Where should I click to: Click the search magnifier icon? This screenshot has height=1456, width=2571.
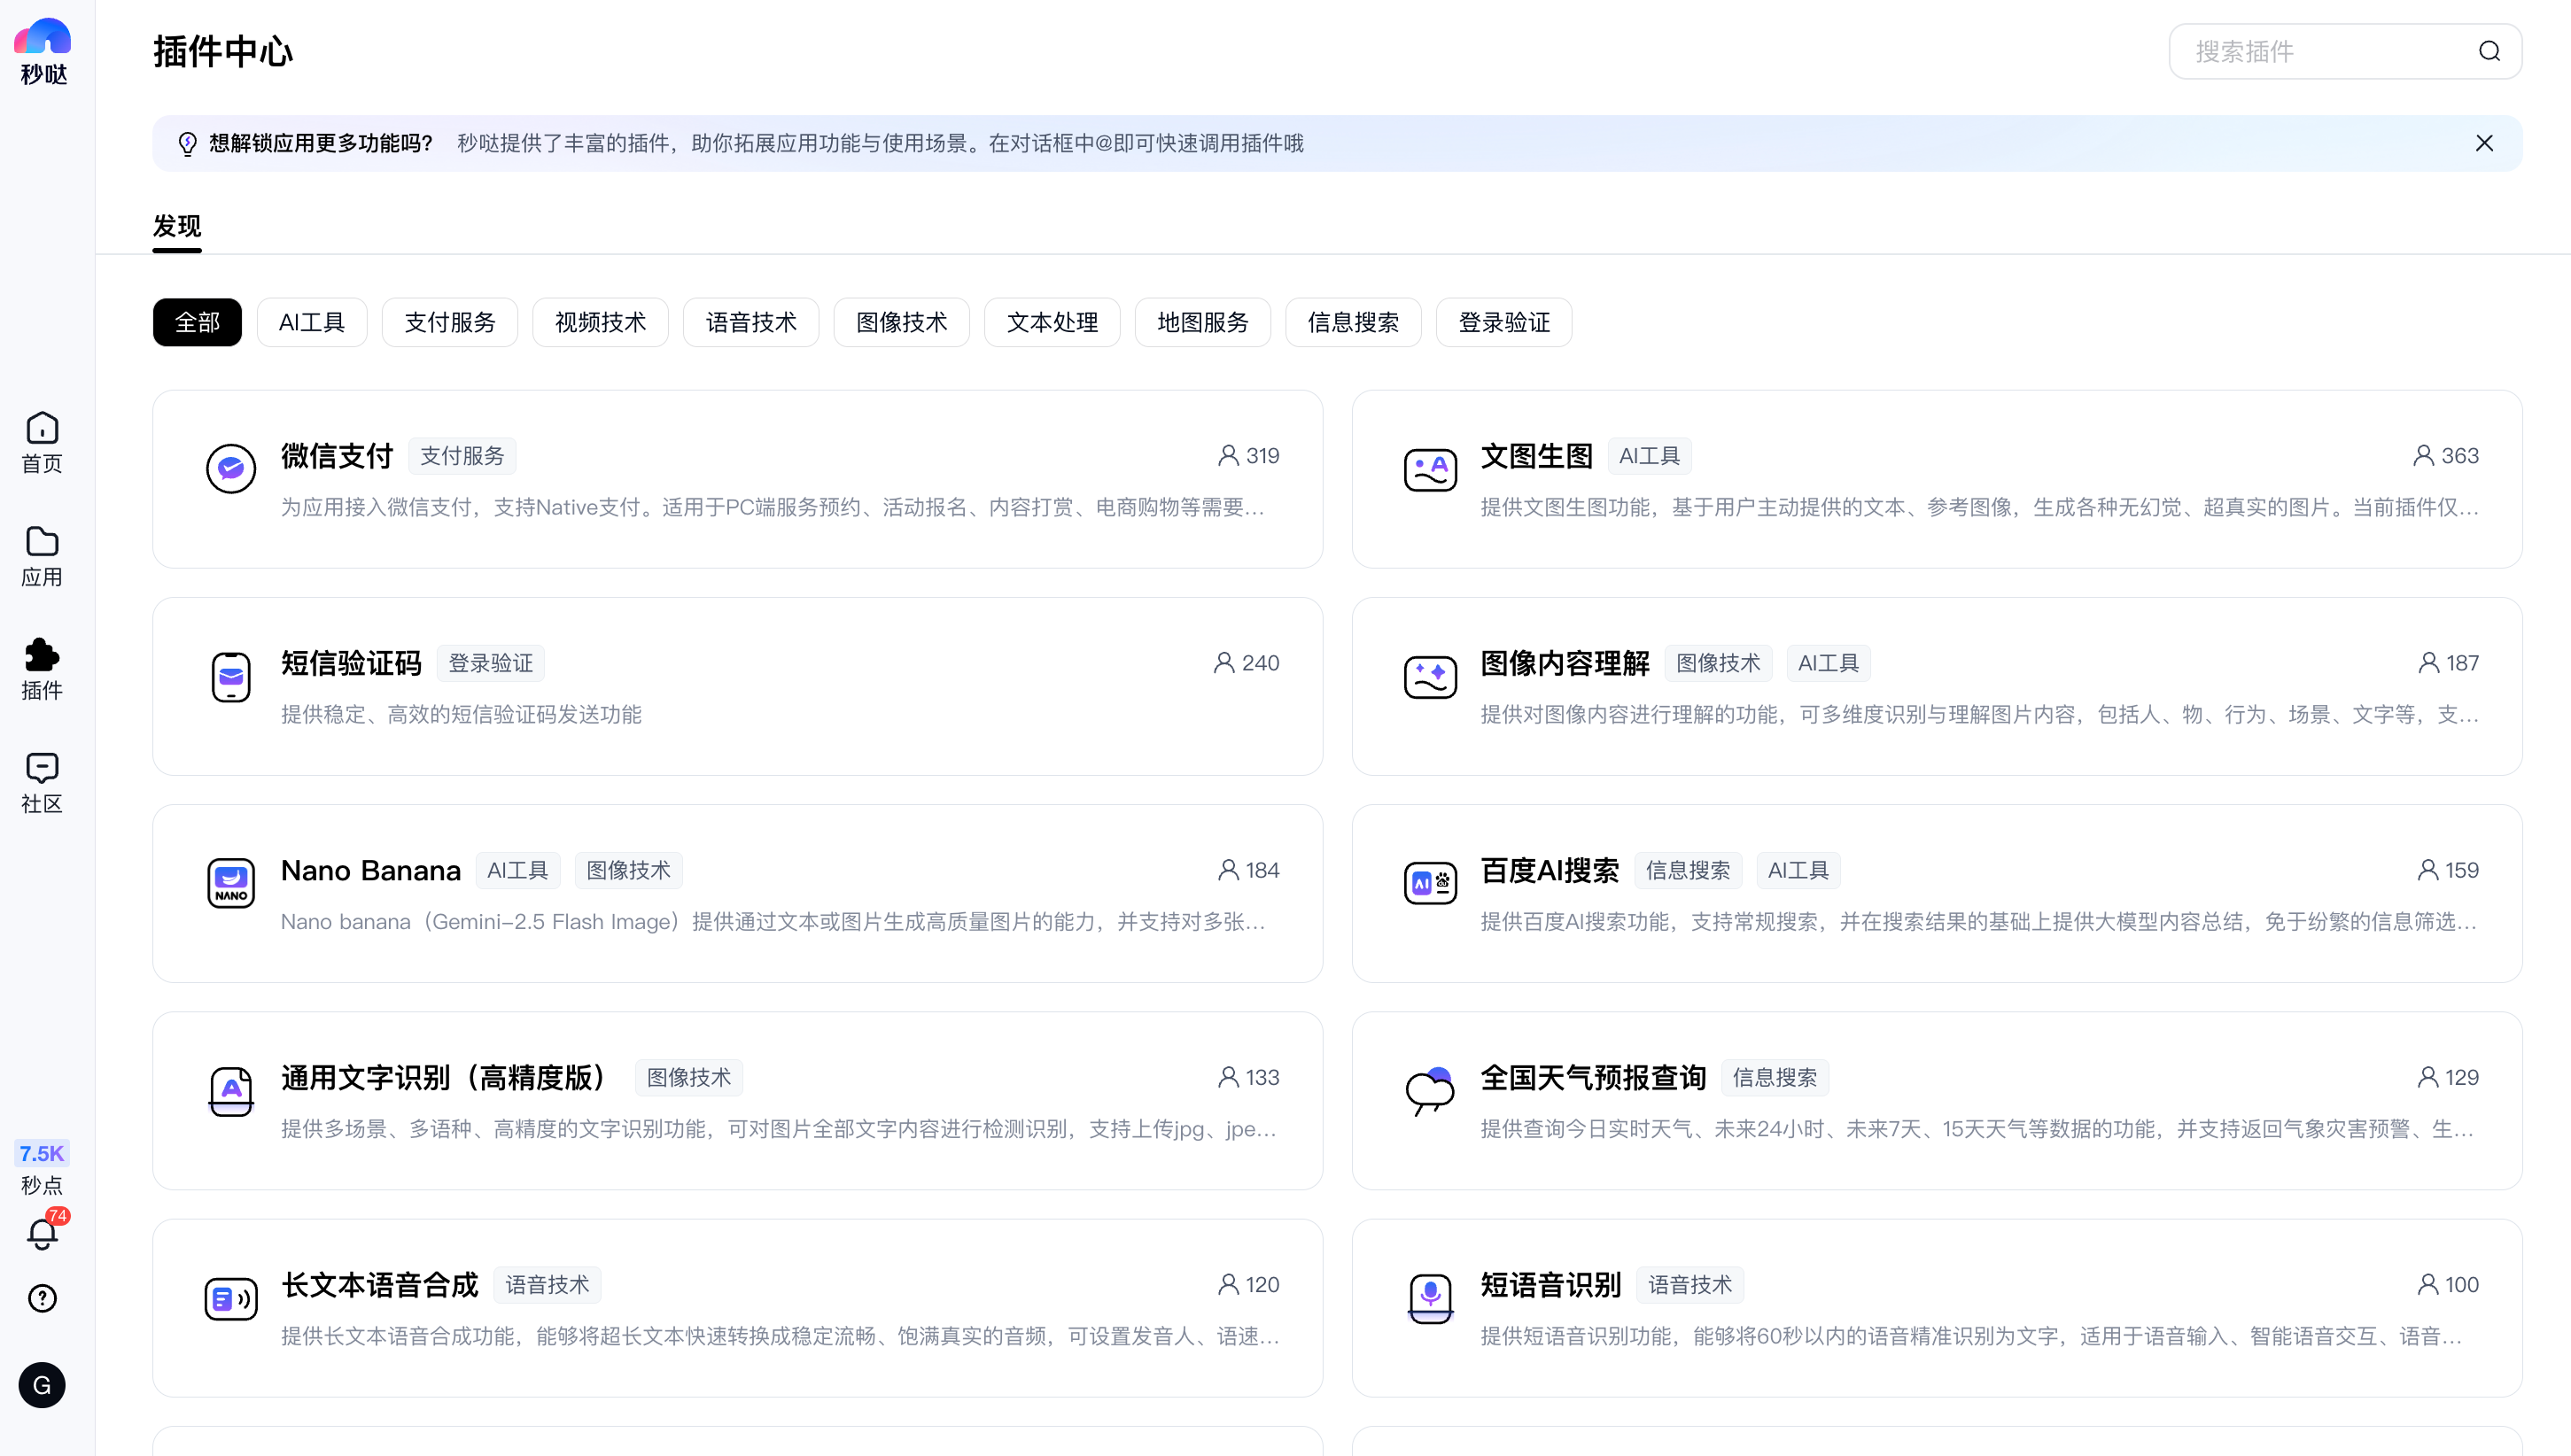pyautogui.click(x=2489, y=51)
